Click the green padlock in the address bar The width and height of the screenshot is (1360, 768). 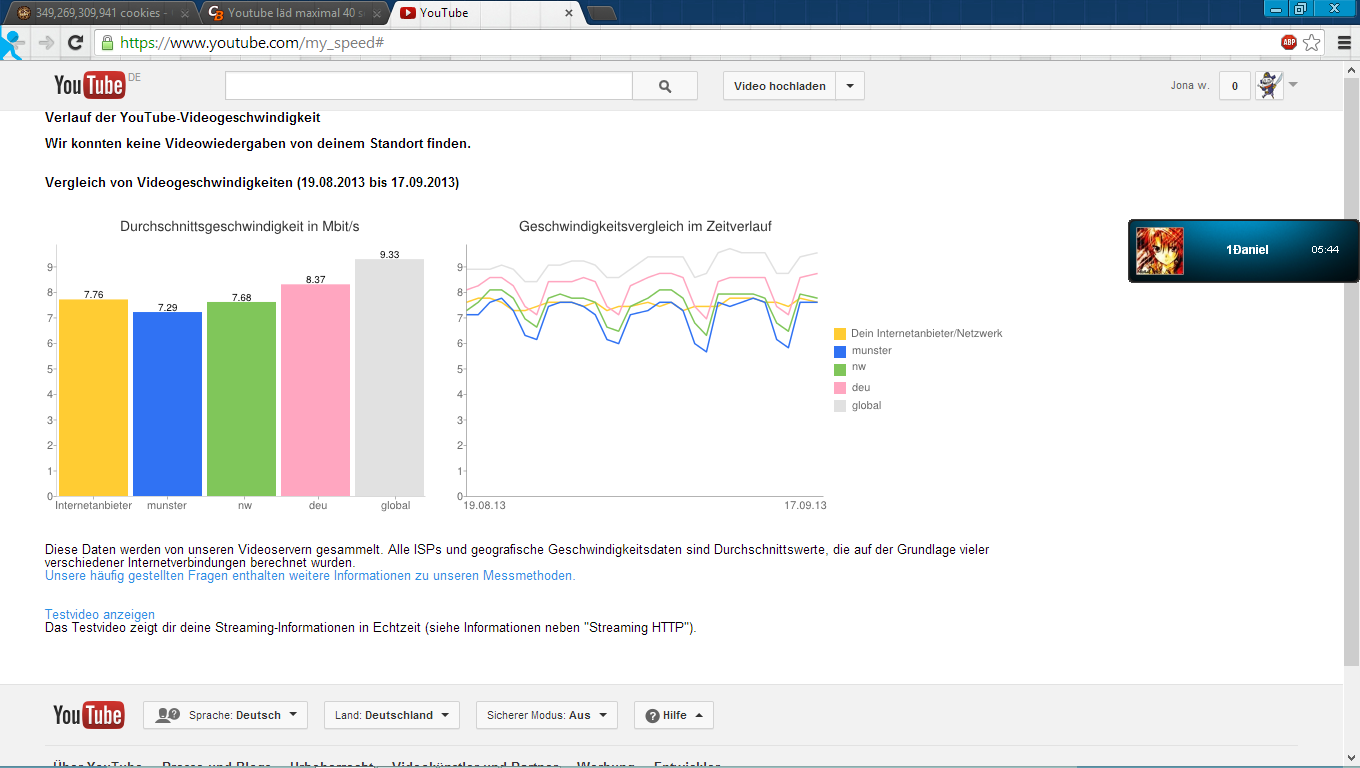click(107, 43)
